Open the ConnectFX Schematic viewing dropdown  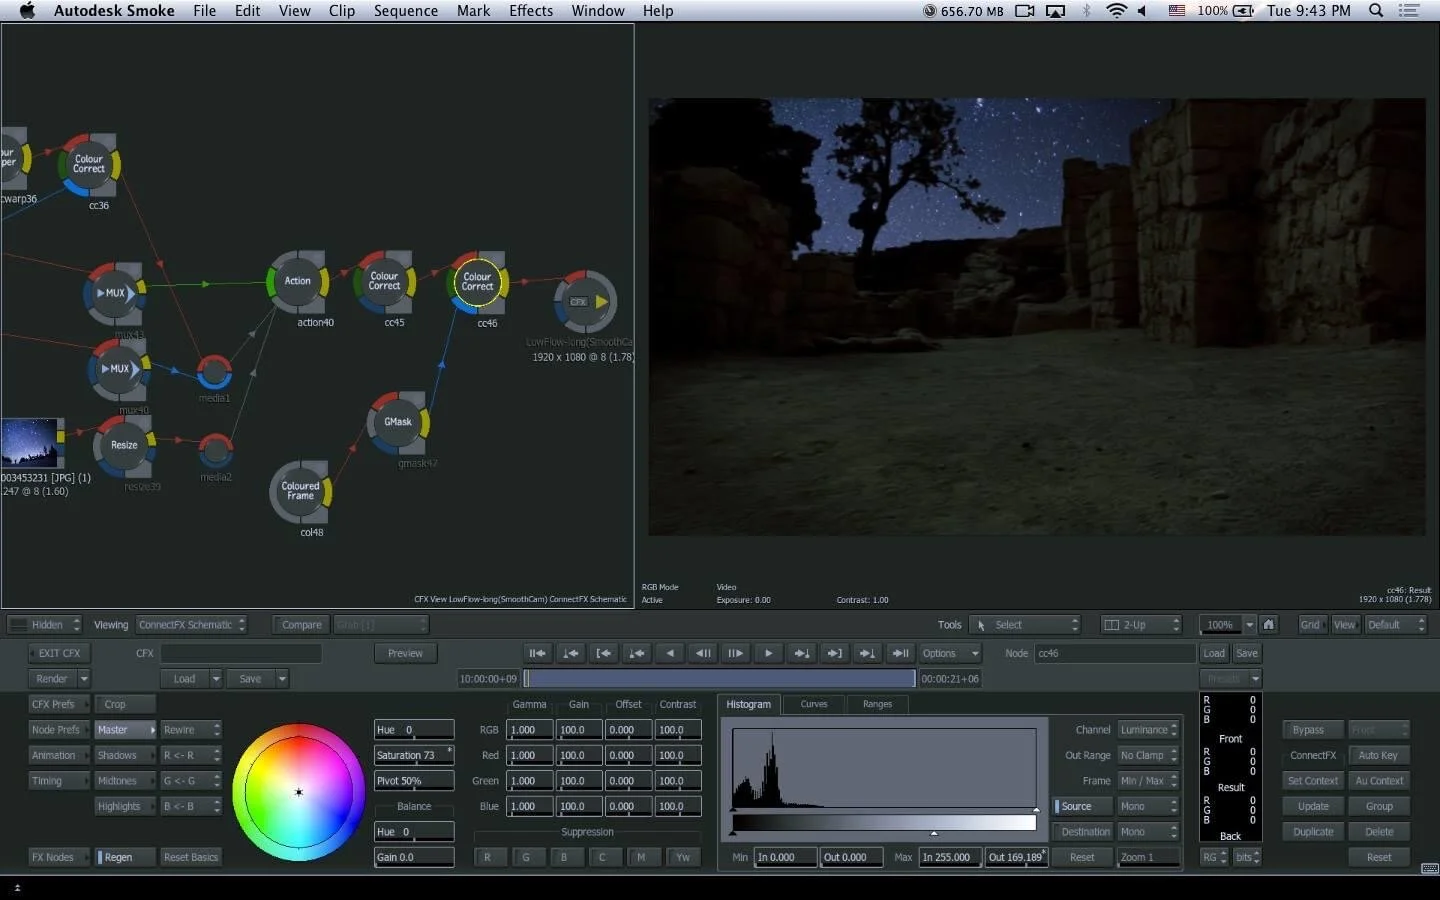click(x=191, y=625)
